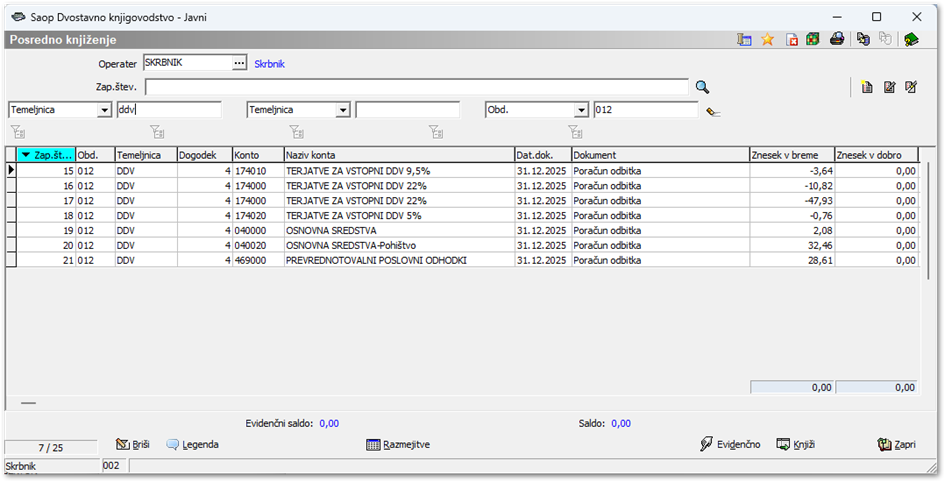Click konto cell 040000
Viewport: 945px width, 482px height.
[258, 231]
